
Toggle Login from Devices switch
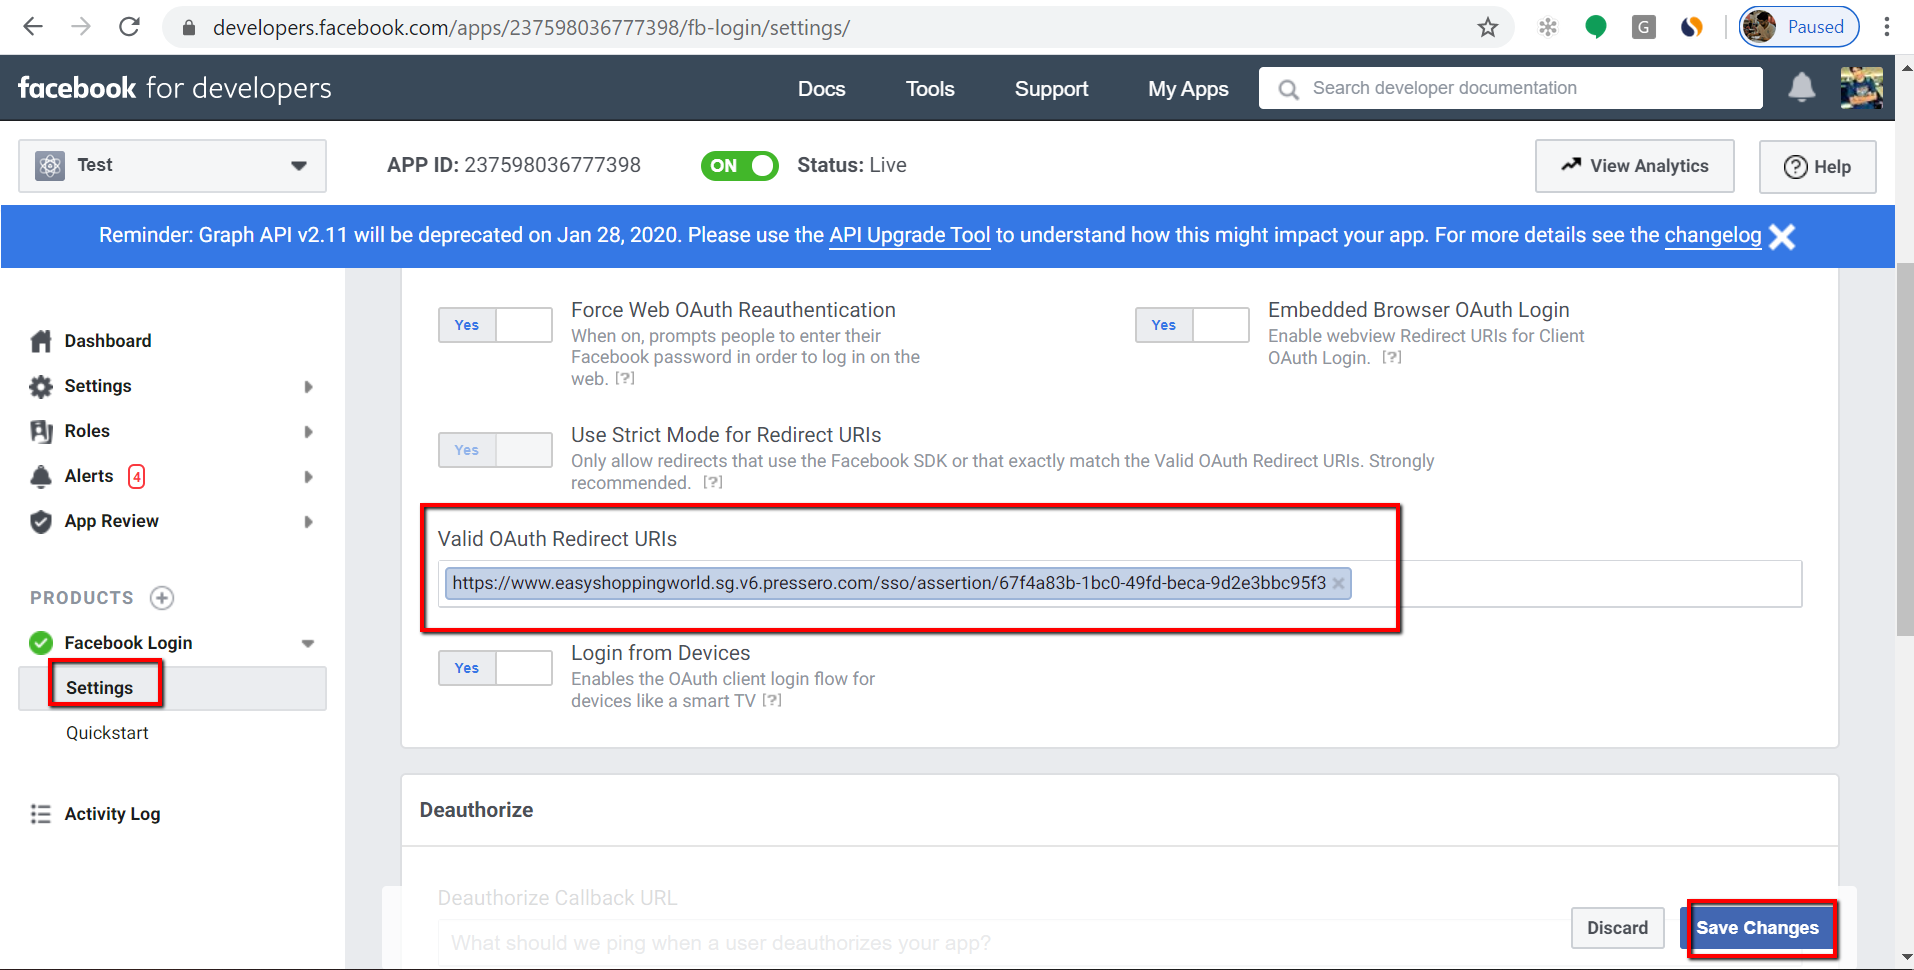tap(495, 668)
